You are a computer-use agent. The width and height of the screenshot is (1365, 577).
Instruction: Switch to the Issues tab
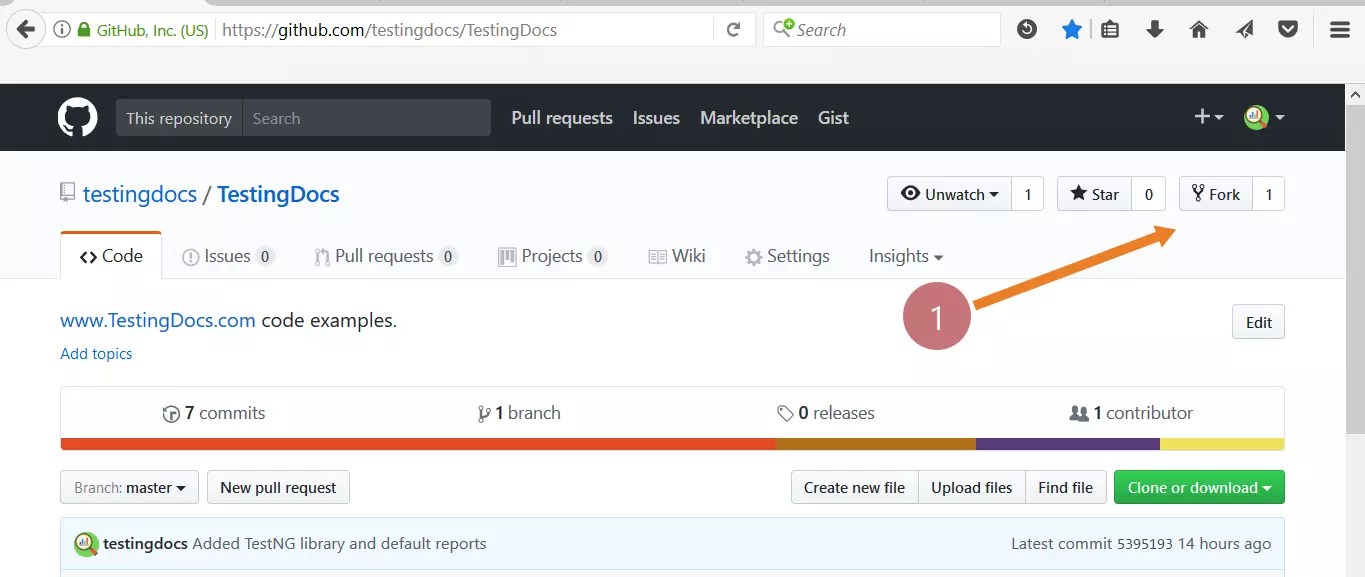(x=227, y=255)
